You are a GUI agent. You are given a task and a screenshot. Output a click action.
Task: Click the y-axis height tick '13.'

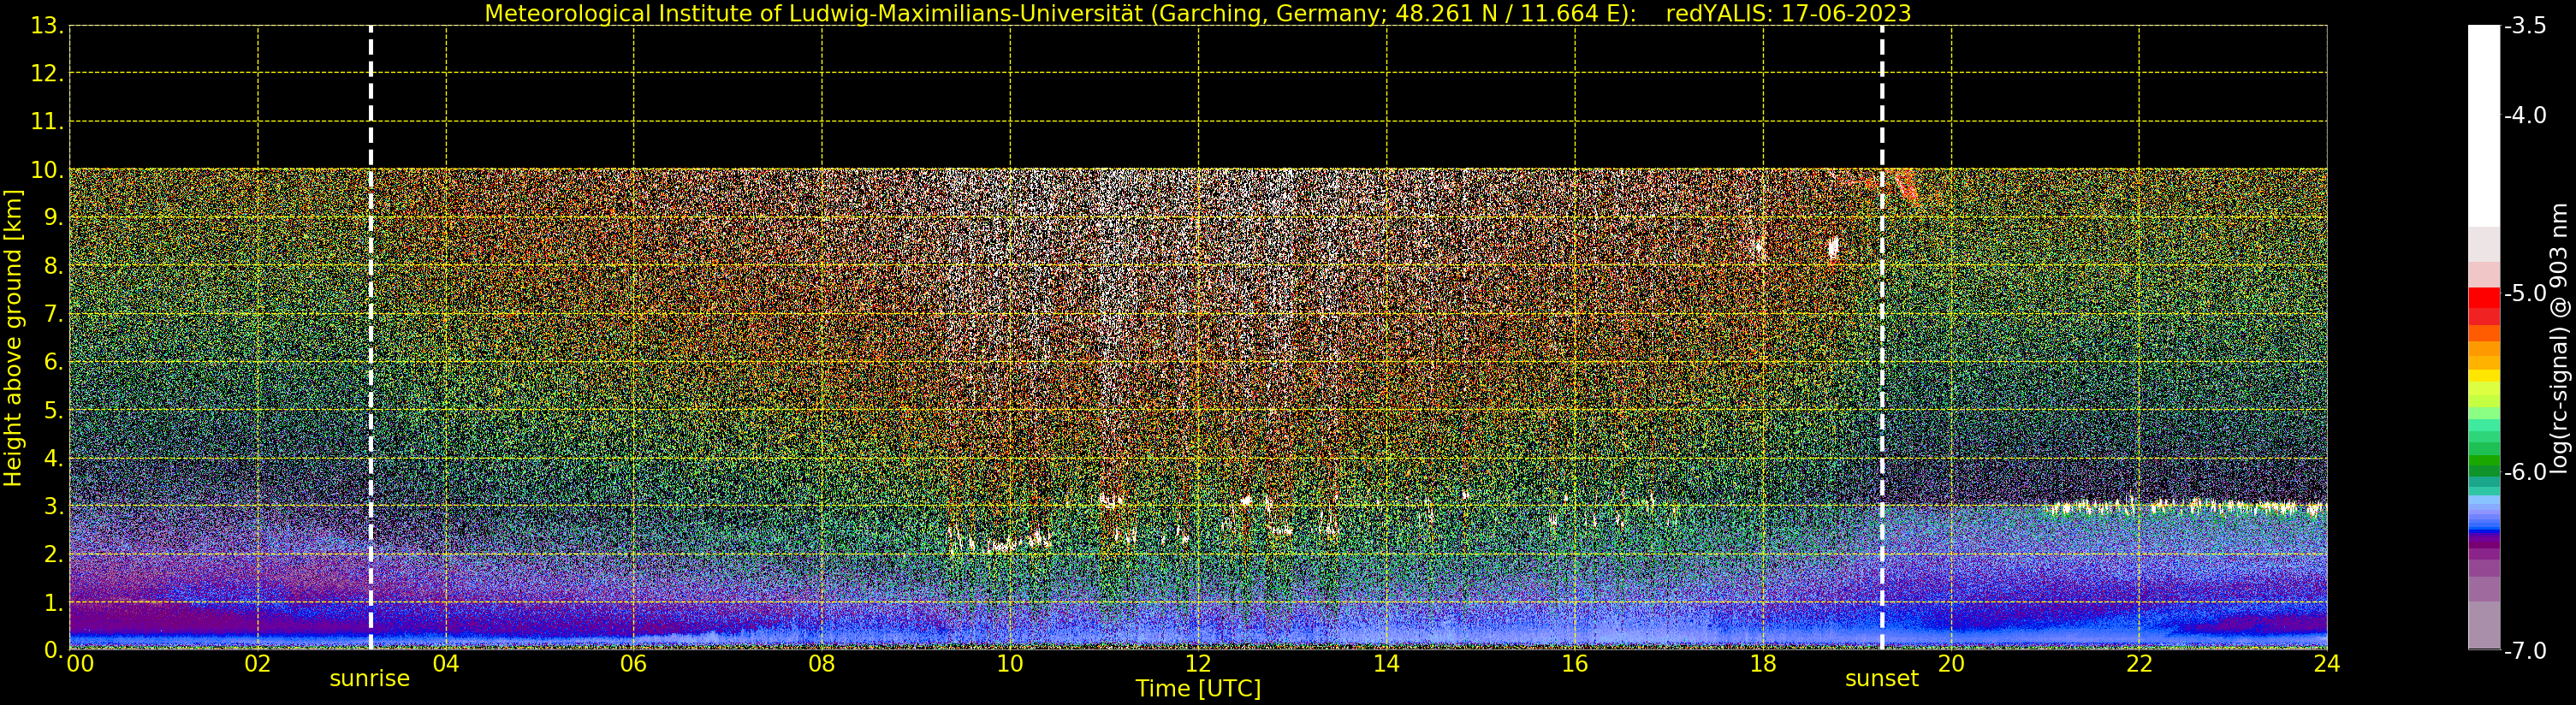pyautogui.click(x=47, y=26)
